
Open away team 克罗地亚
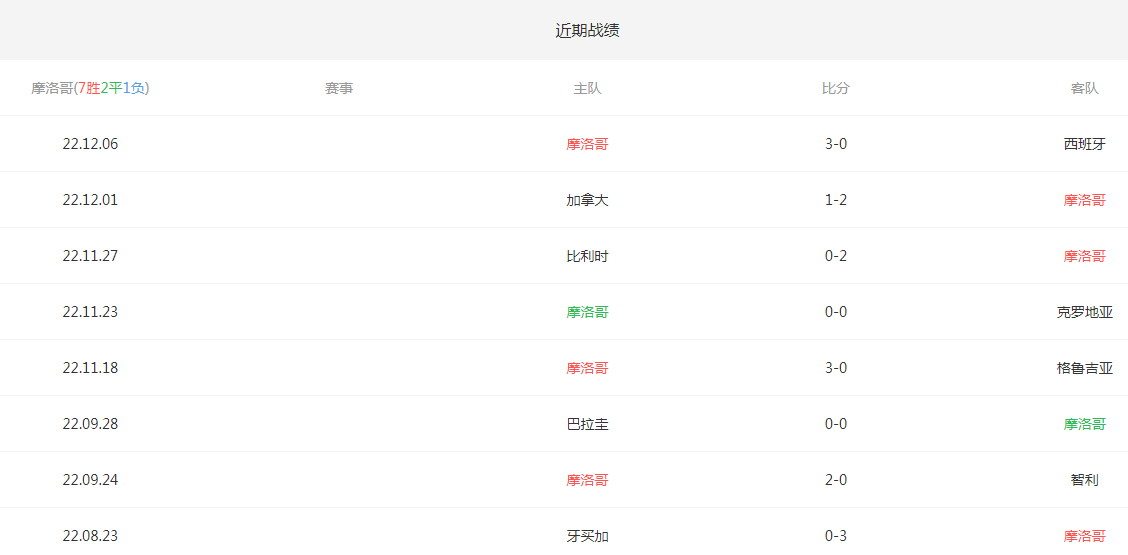coord(1085,312)
